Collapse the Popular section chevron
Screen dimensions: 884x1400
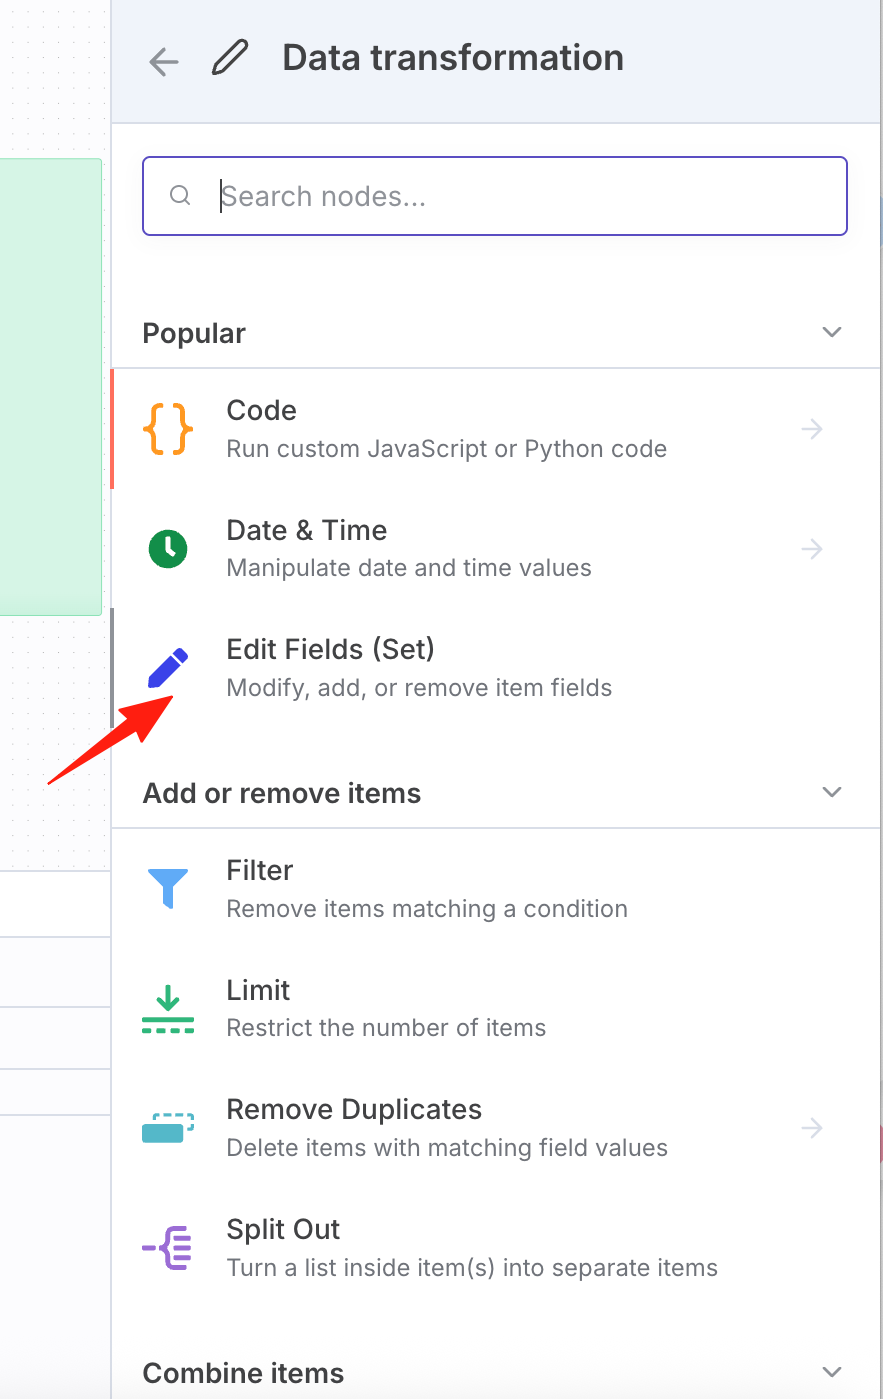click(x=832, y=332)
